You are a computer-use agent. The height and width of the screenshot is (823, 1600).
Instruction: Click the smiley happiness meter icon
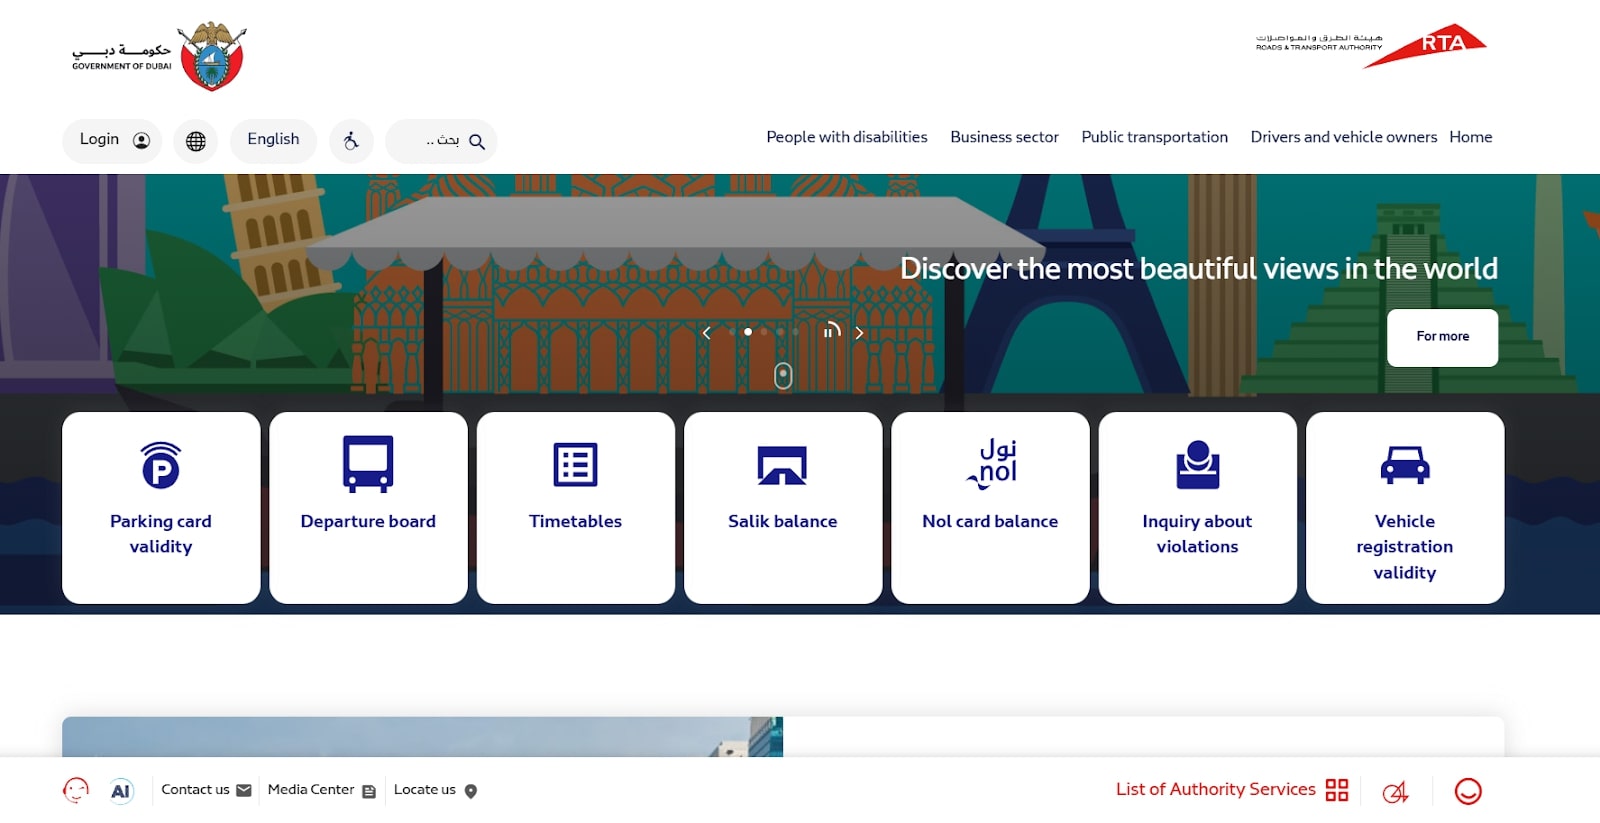click(1468, 791)
